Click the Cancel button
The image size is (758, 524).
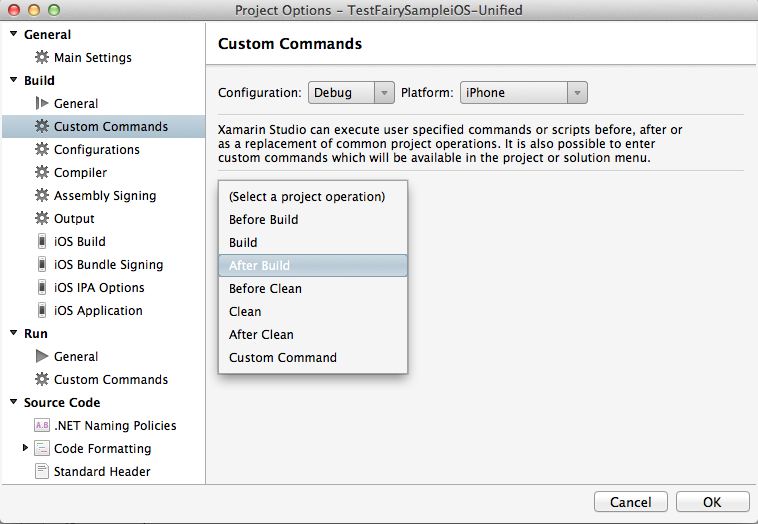(630, 502)
